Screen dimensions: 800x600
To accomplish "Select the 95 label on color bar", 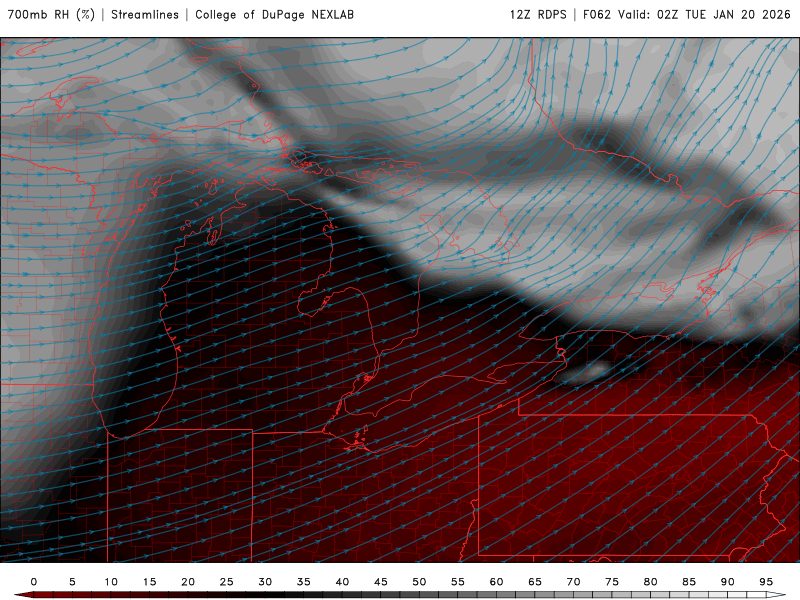I will tap(766, 582).
